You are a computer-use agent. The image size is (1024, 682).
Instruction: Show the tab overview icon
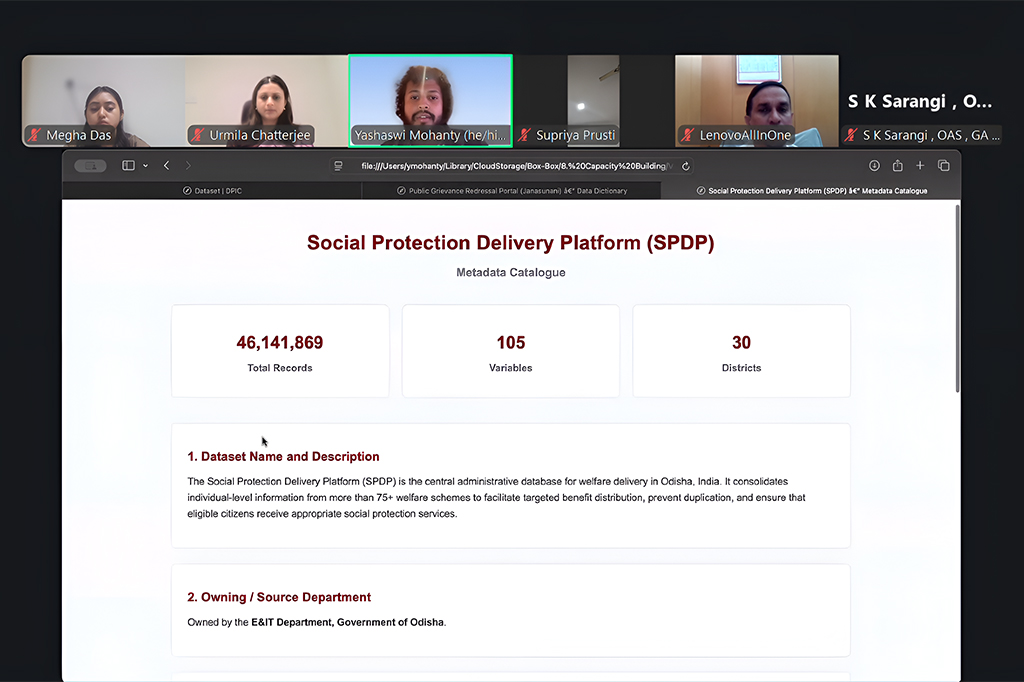[943, 166]
